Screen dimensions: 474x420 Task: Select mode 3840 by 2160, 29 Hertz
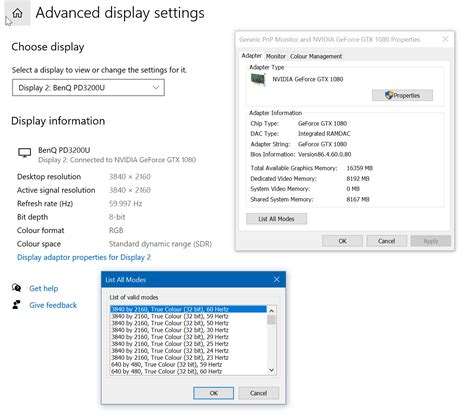(188, 337)
